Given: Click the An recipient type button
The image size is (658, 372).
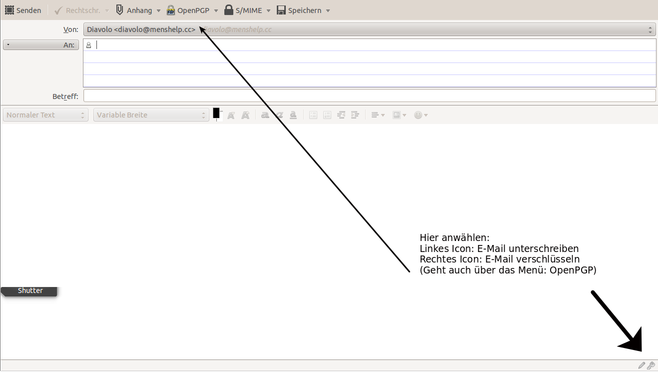Looking at the screenshot, I should 41,45.
